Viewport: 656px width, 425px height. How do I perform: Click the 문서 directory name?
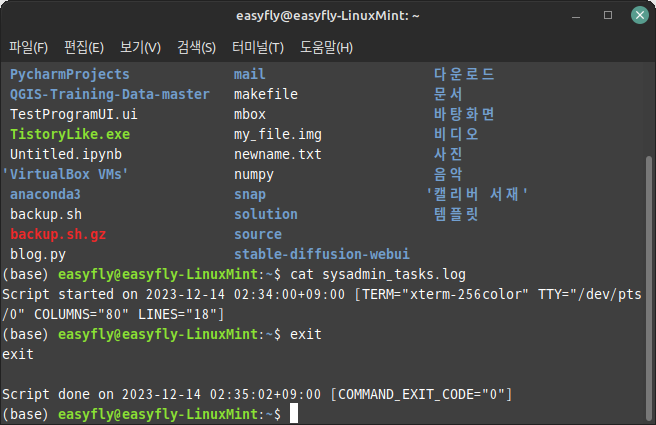[x=448, y=95]
